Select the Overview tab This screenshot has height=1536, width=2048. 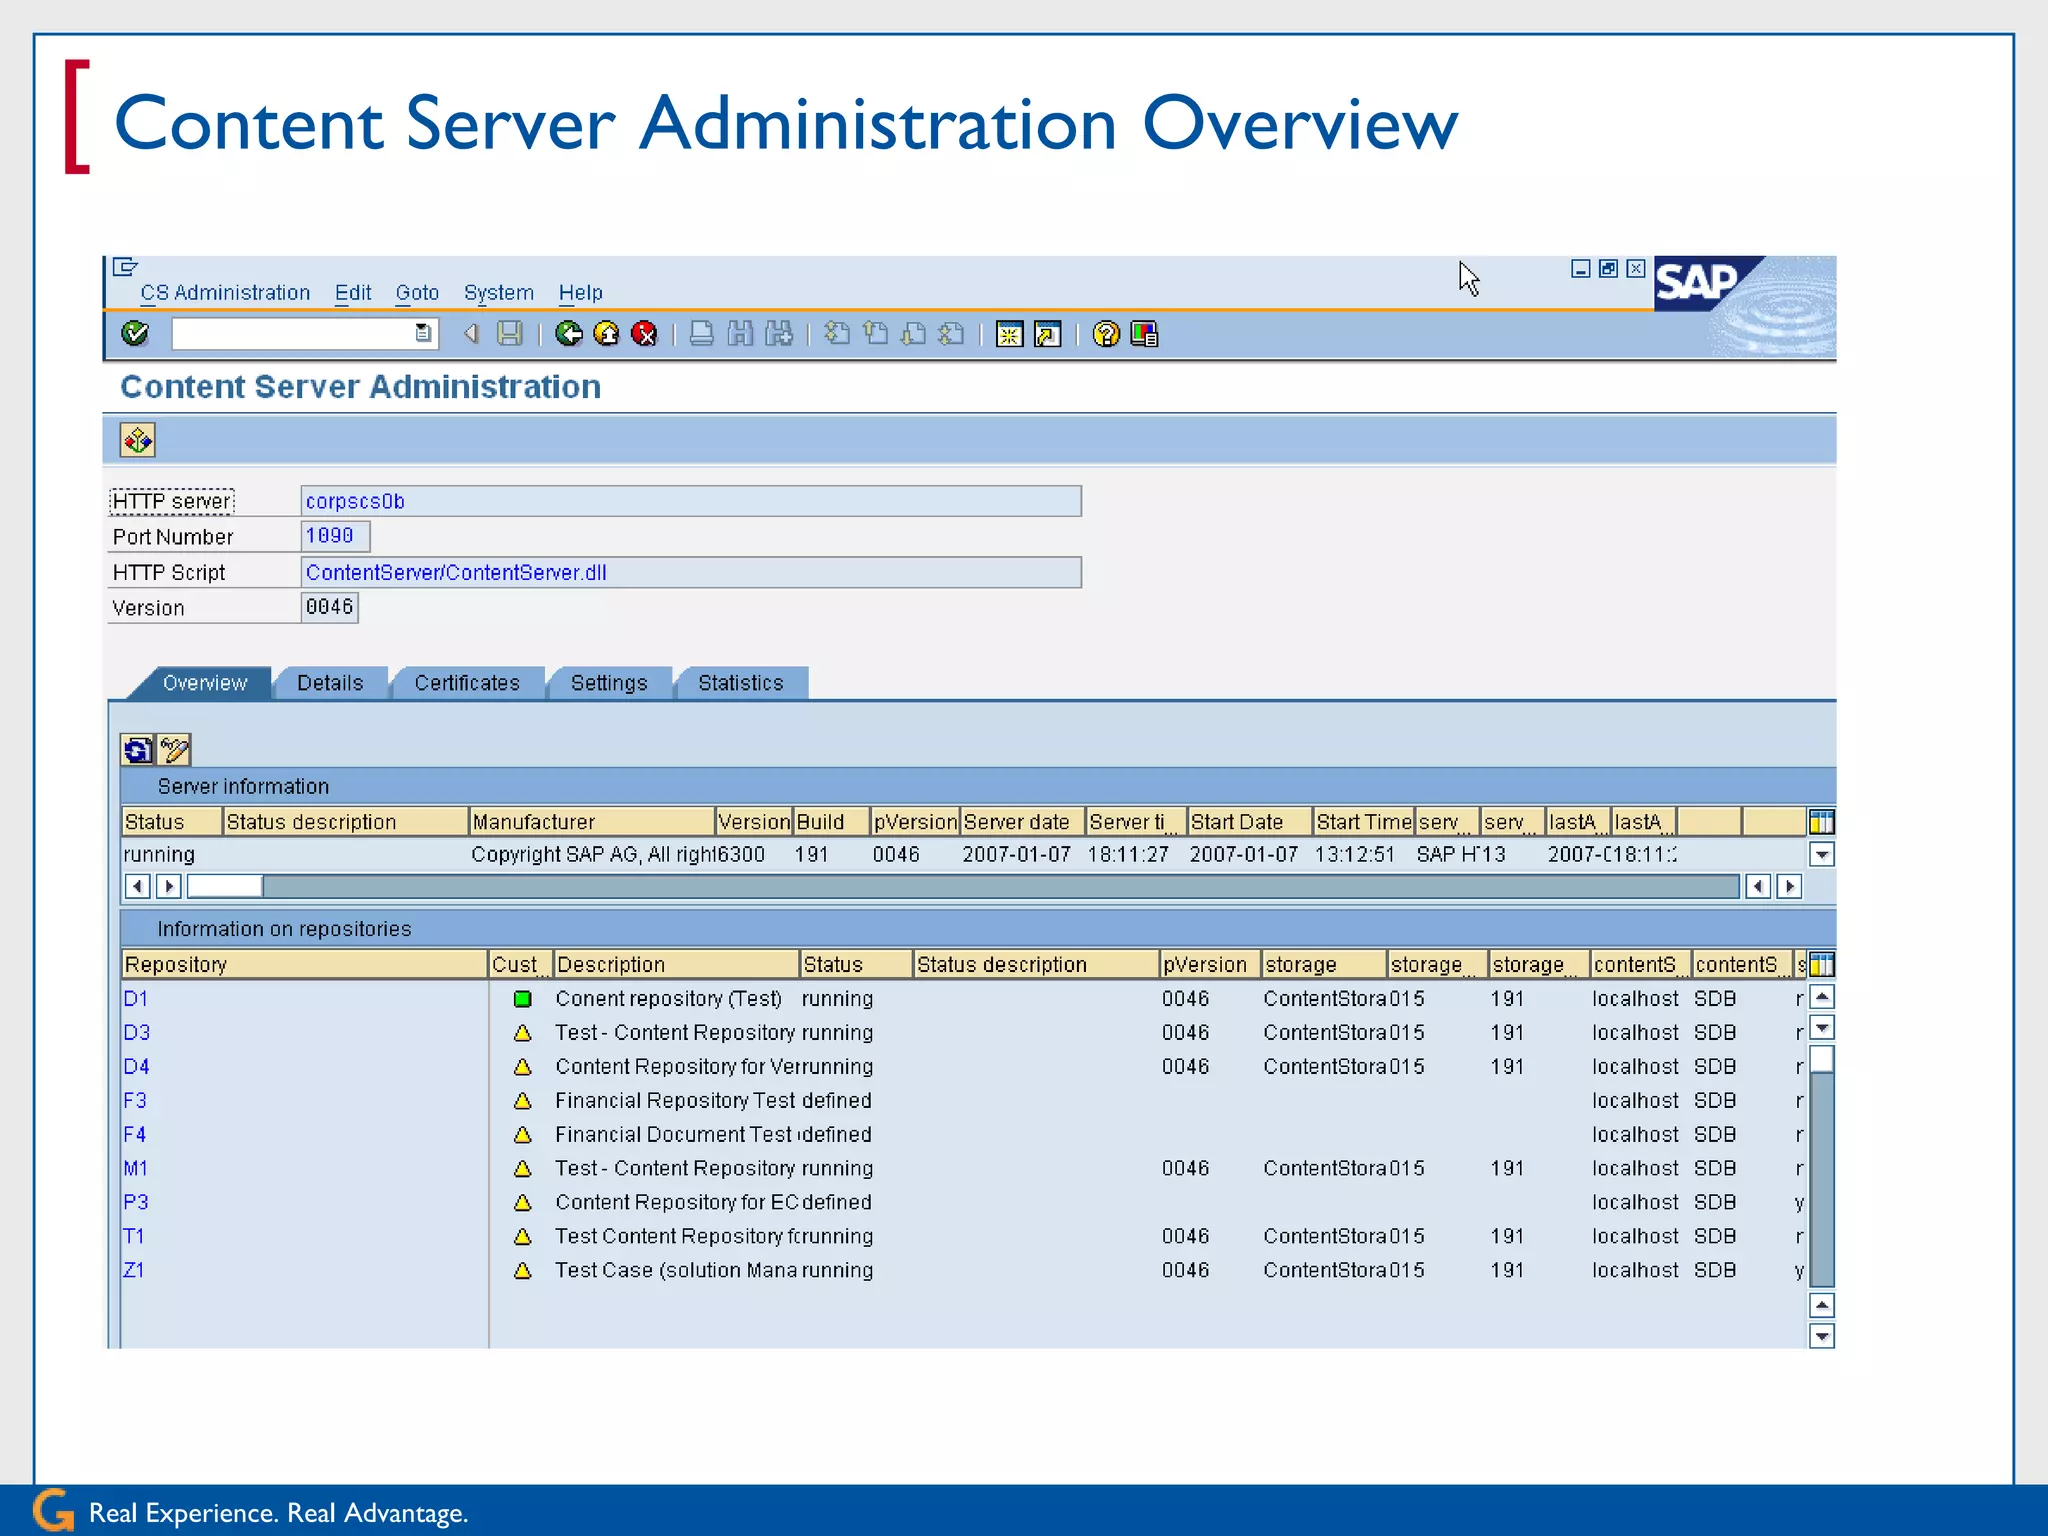tap(204, 683)
